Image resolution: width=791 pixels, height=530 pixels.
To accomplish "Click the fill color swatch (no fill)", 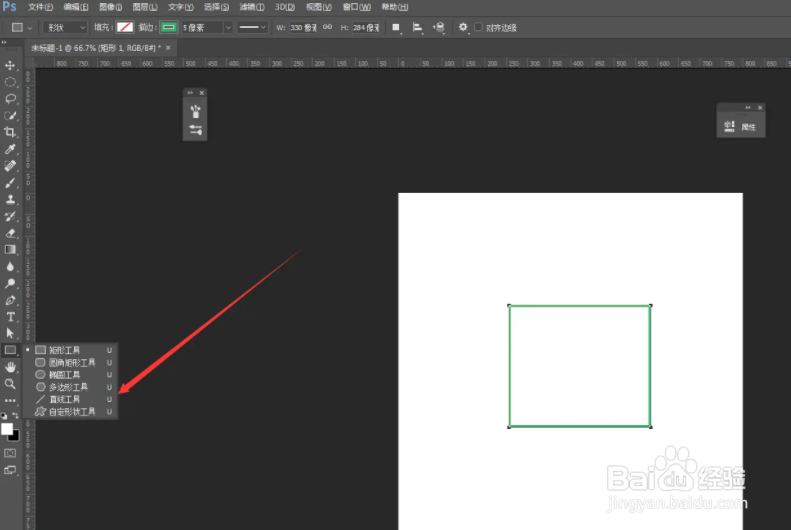I will 125,27.
